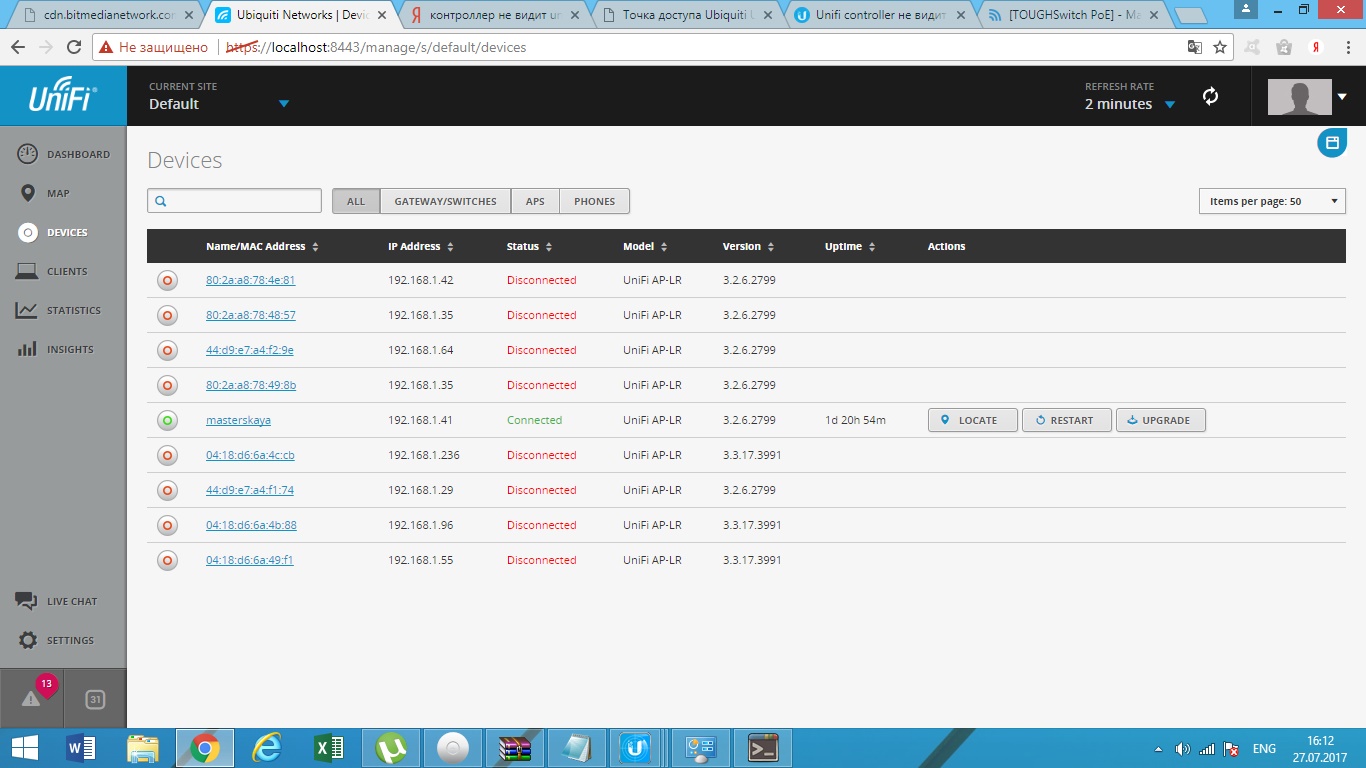Click status icon for 80:2a:a8:78:4e:81
The height and width of the screenshot is (768, 1366).
(167, 281)
